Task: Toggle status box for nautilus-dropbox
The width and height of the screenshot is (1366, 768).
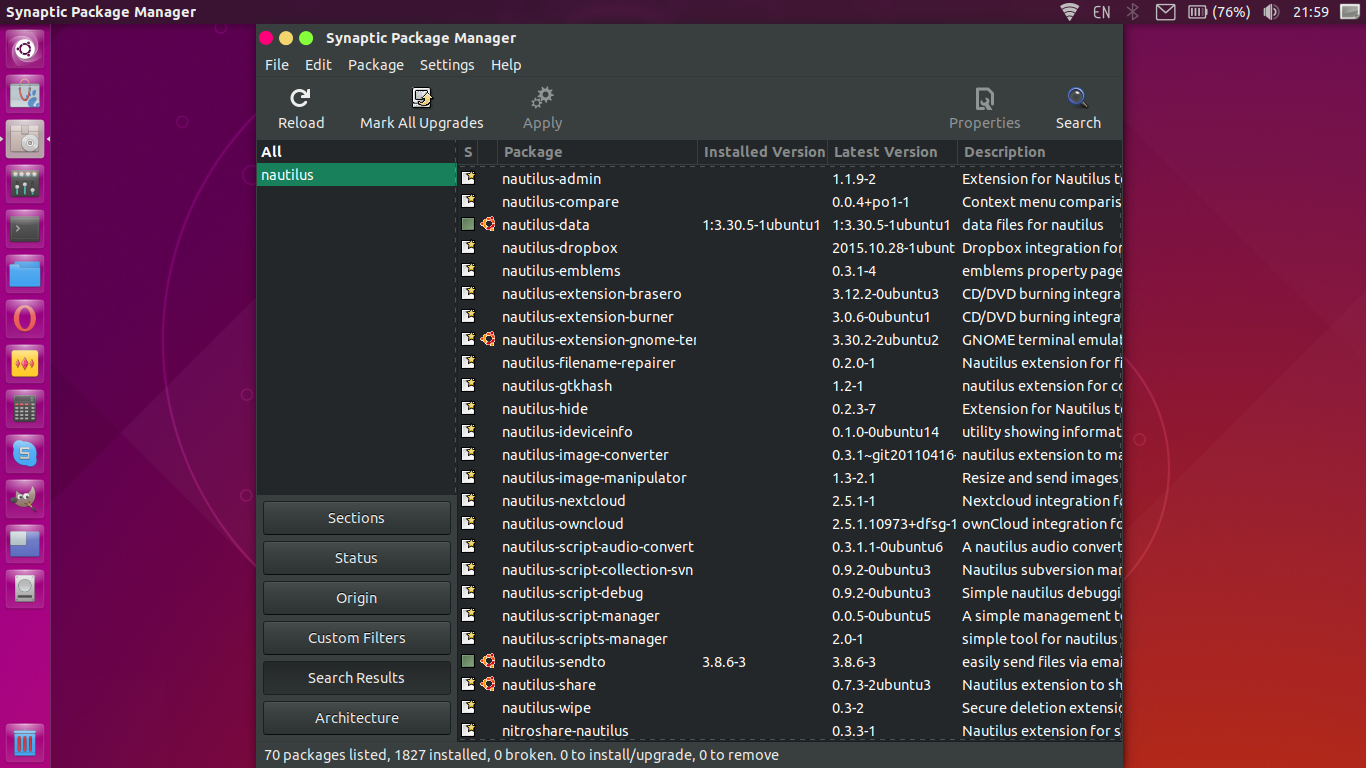Action: click(468, 248)
